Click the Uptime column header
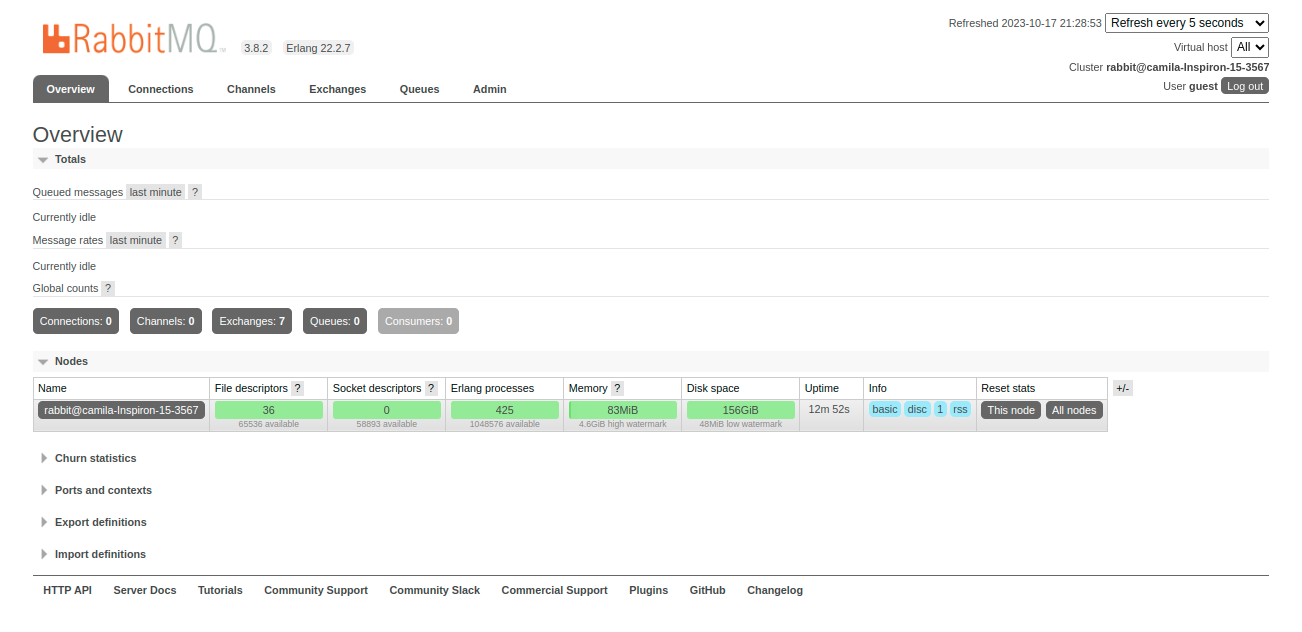1302x632 pixels. coord(822,388)
